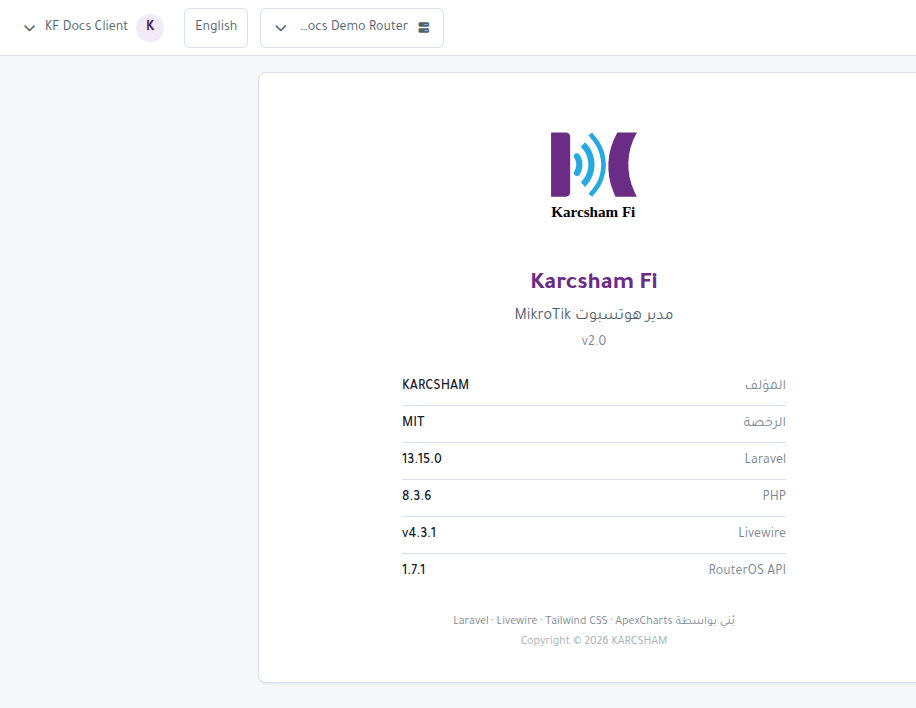Click the PHP row label
This screenshot has width=916, height=708.
click(774, 495)
